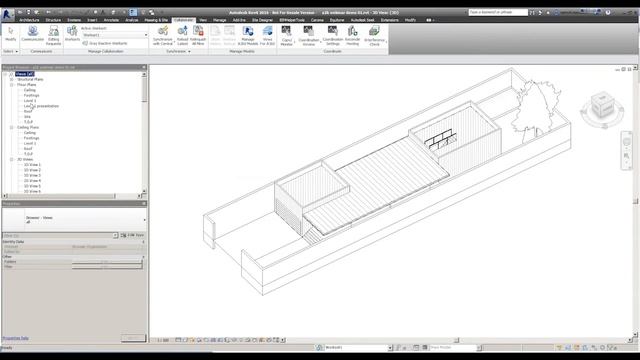The image size is (640, 360).
Task: Select Site under Floor Plans
Action: 27,117
